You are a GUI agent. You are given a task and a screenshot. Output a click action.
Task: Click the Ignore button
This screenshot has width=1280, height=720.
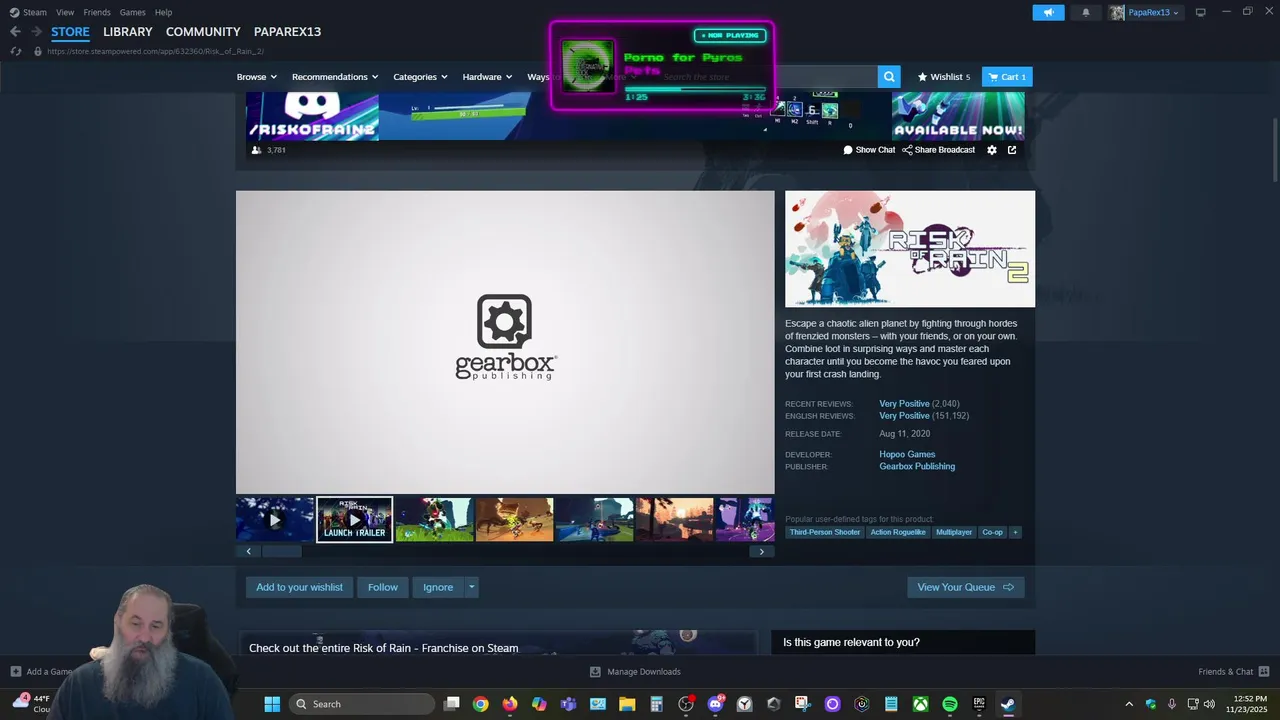tap(438, 587)
